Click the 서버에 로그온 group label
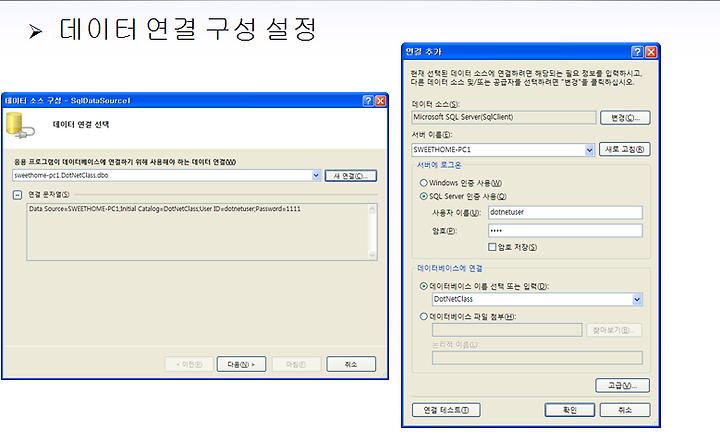 [439, 165]
